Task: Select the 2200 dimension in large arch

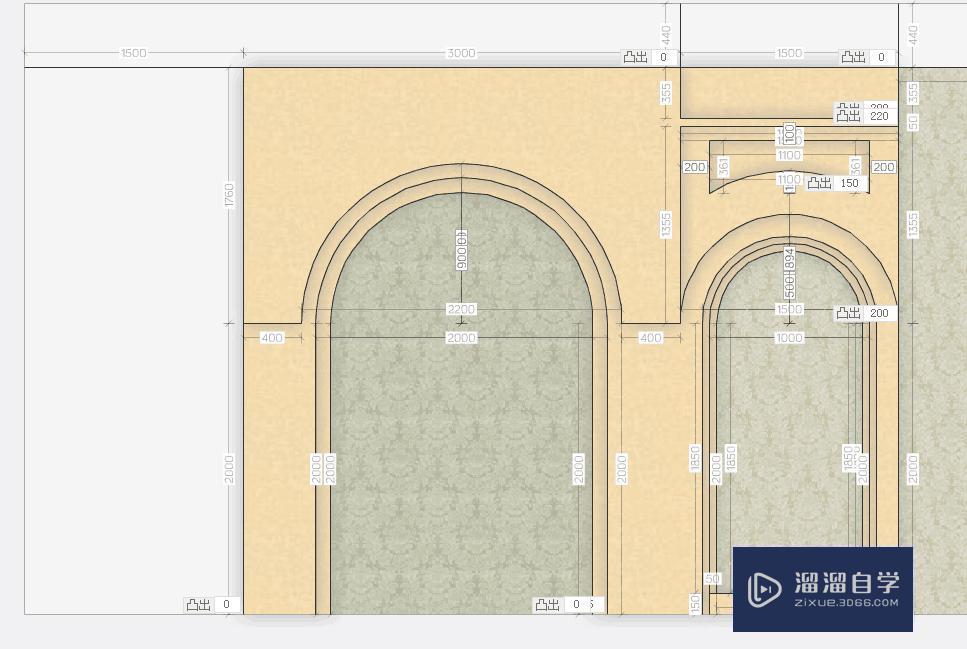Action: click(x=461, y=310)
